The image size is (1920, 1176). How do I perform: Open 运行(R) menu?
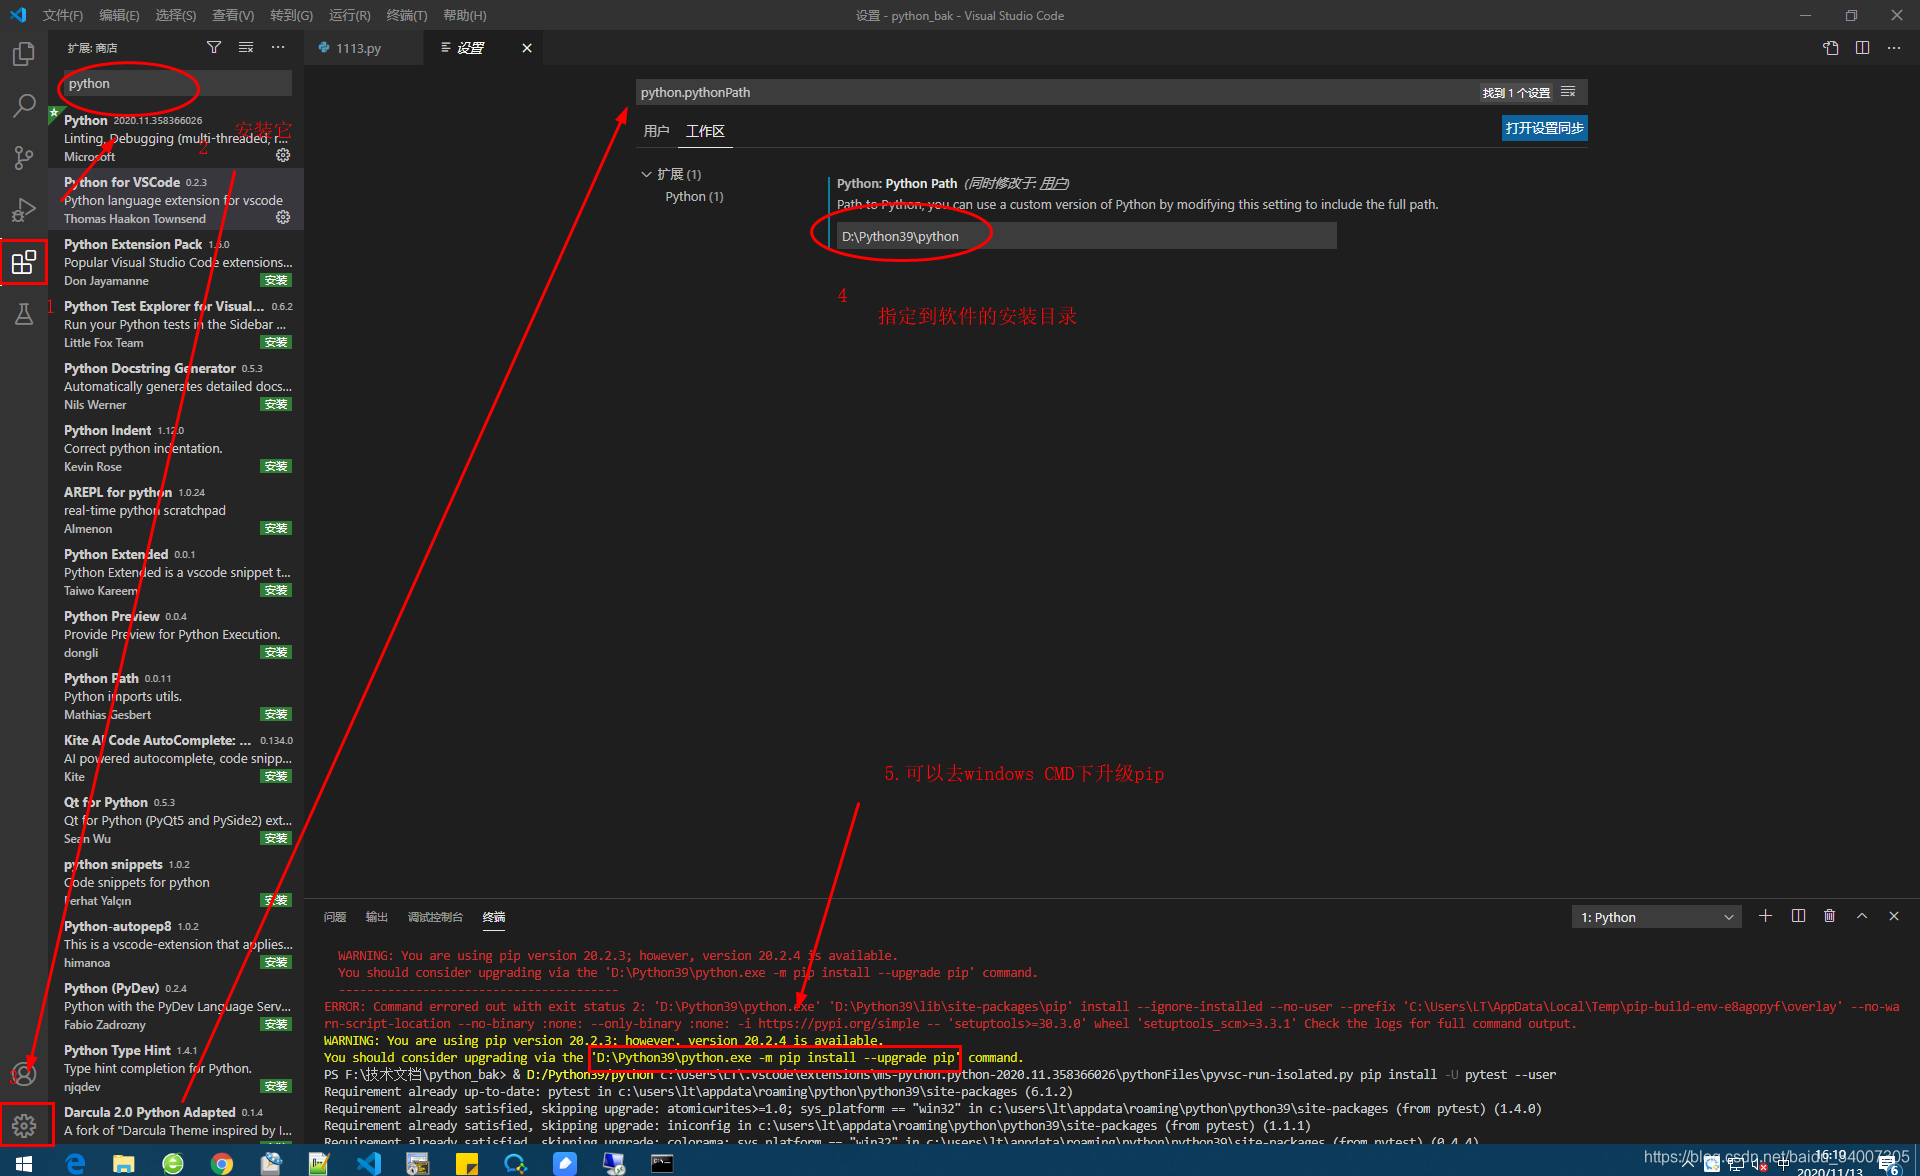coord(349,15)
